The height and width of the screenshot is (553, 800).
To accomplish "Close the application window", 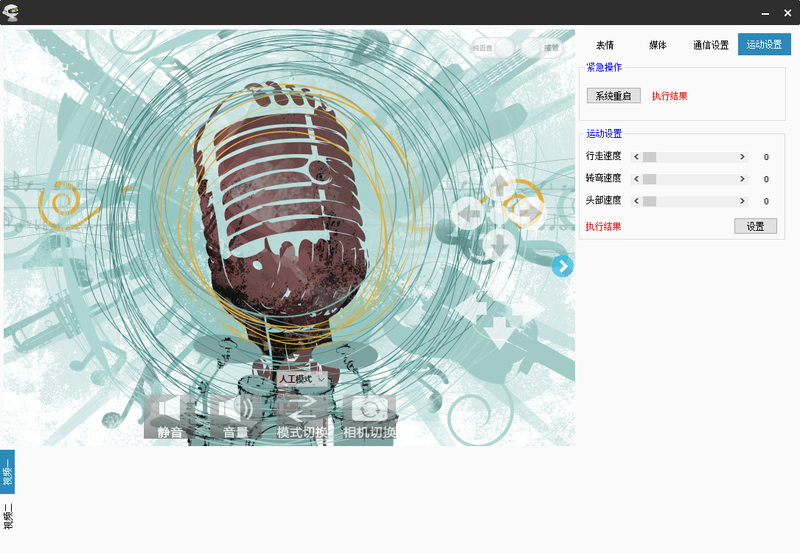I will click(x=787, y=13).
